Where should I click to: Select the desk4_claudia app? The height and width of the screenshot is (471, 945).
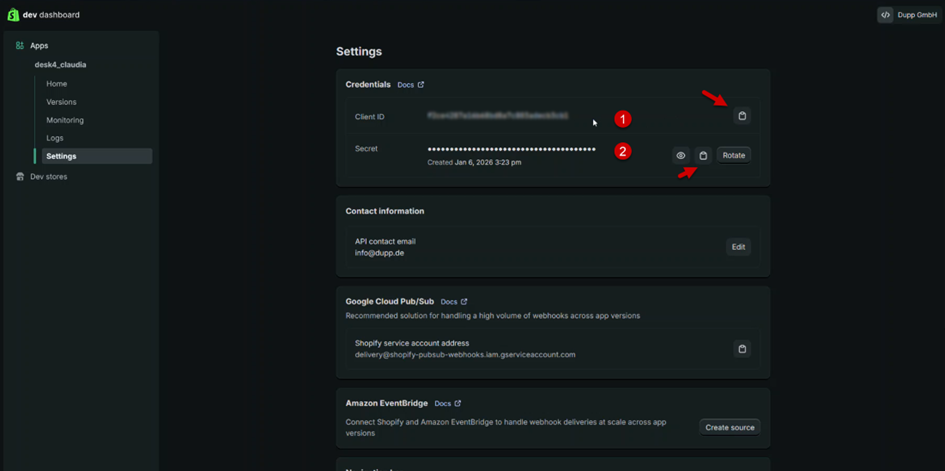60,65
